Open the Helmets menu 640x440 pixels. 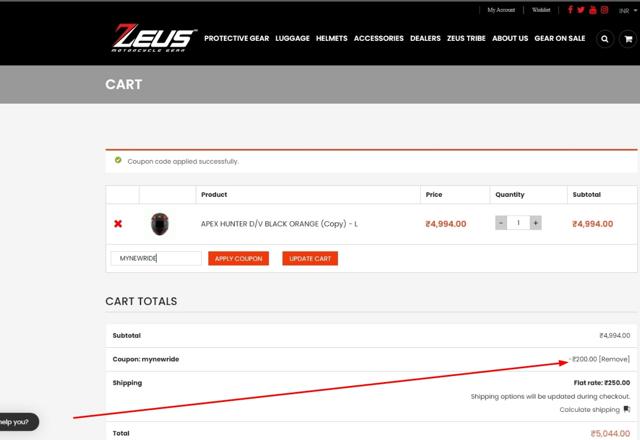(331, 38)
